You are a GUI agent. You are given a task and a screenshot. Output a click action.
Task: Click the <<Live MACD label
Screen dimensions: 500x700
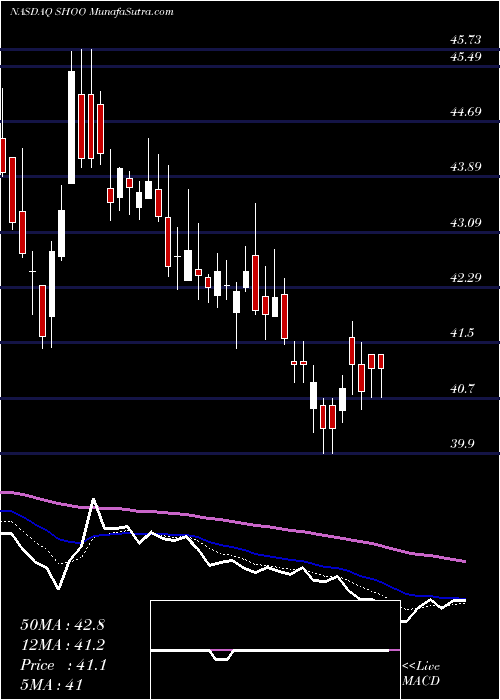point(421,674)
